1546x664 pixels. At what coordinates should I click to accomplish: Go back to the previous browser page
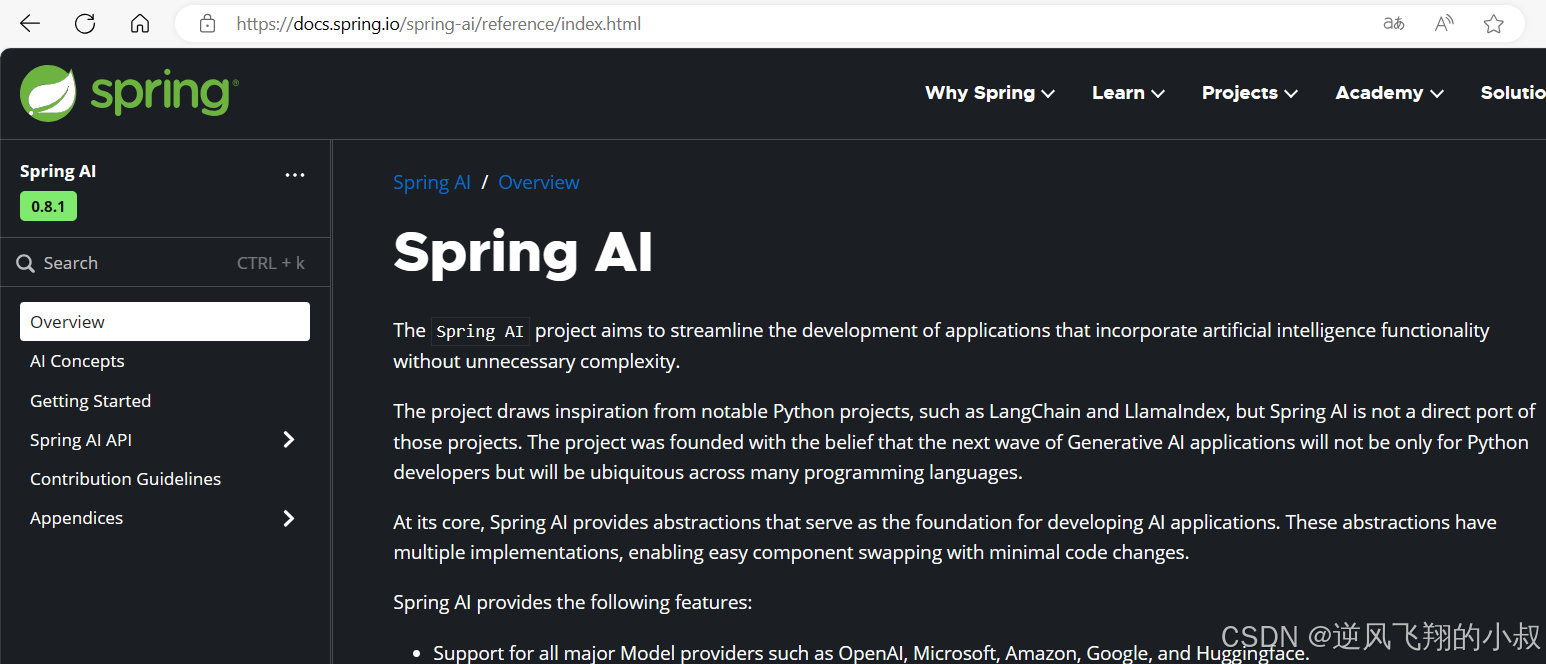click(30, 24)
